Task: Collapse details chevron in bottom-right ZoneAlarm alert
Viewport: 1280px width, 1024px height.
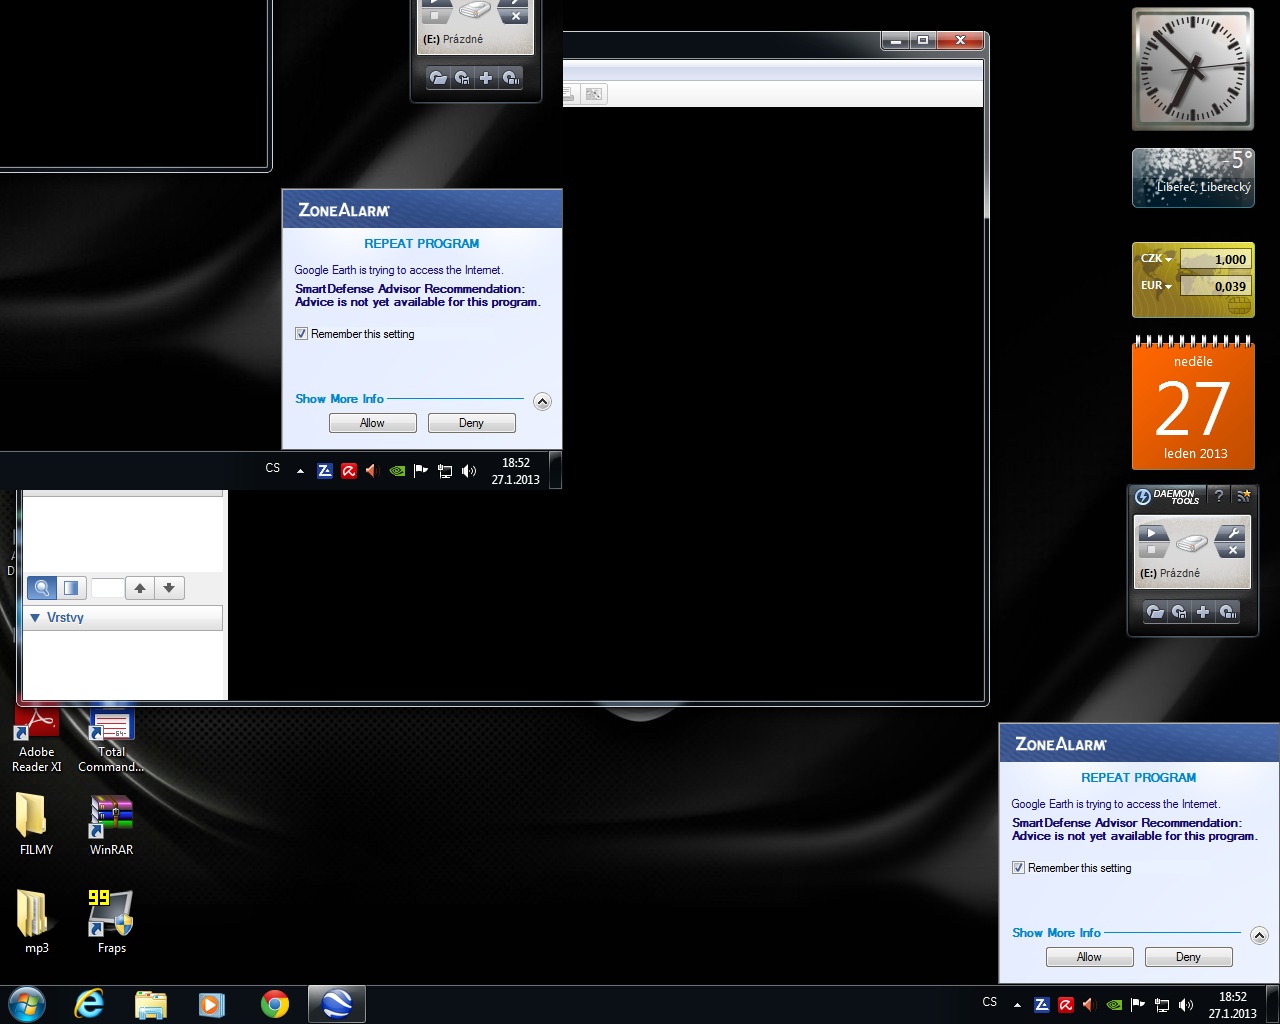Action: point(1259,936)
